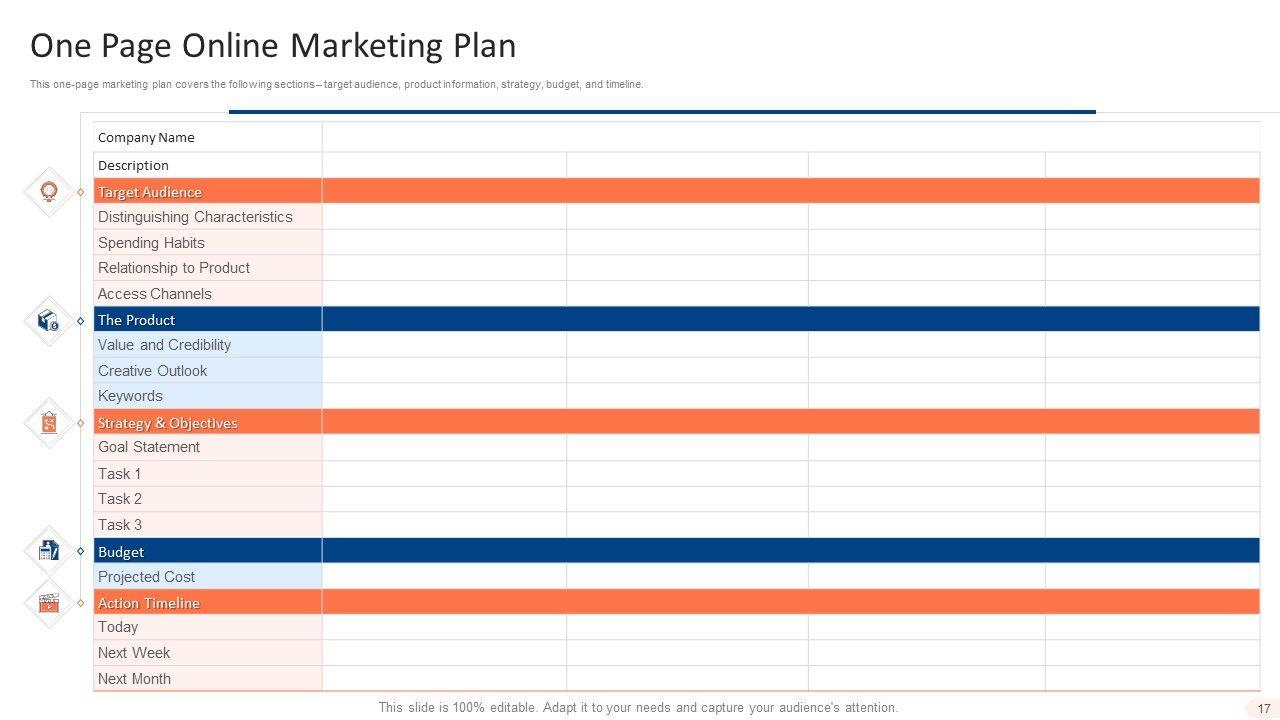The width and height of the screenshot is (1280, 720).
Task: Select the Target Audience section header
Action: click(x=150, y=192)
